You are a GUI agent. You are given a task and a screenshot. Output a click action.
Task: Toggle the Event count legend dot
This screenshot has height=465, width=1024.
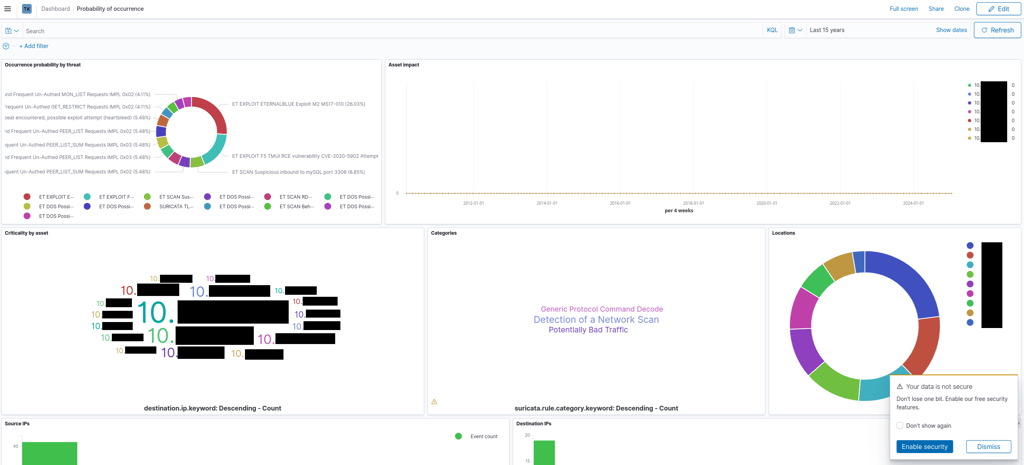coord(458,436)
